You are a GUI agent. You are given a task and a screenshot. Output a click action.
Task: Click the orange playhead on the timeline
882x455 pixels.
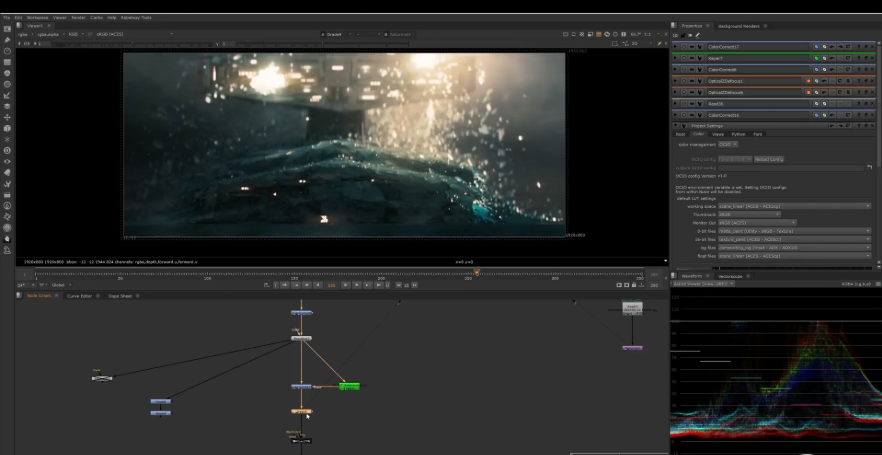[x=476, y=273]
